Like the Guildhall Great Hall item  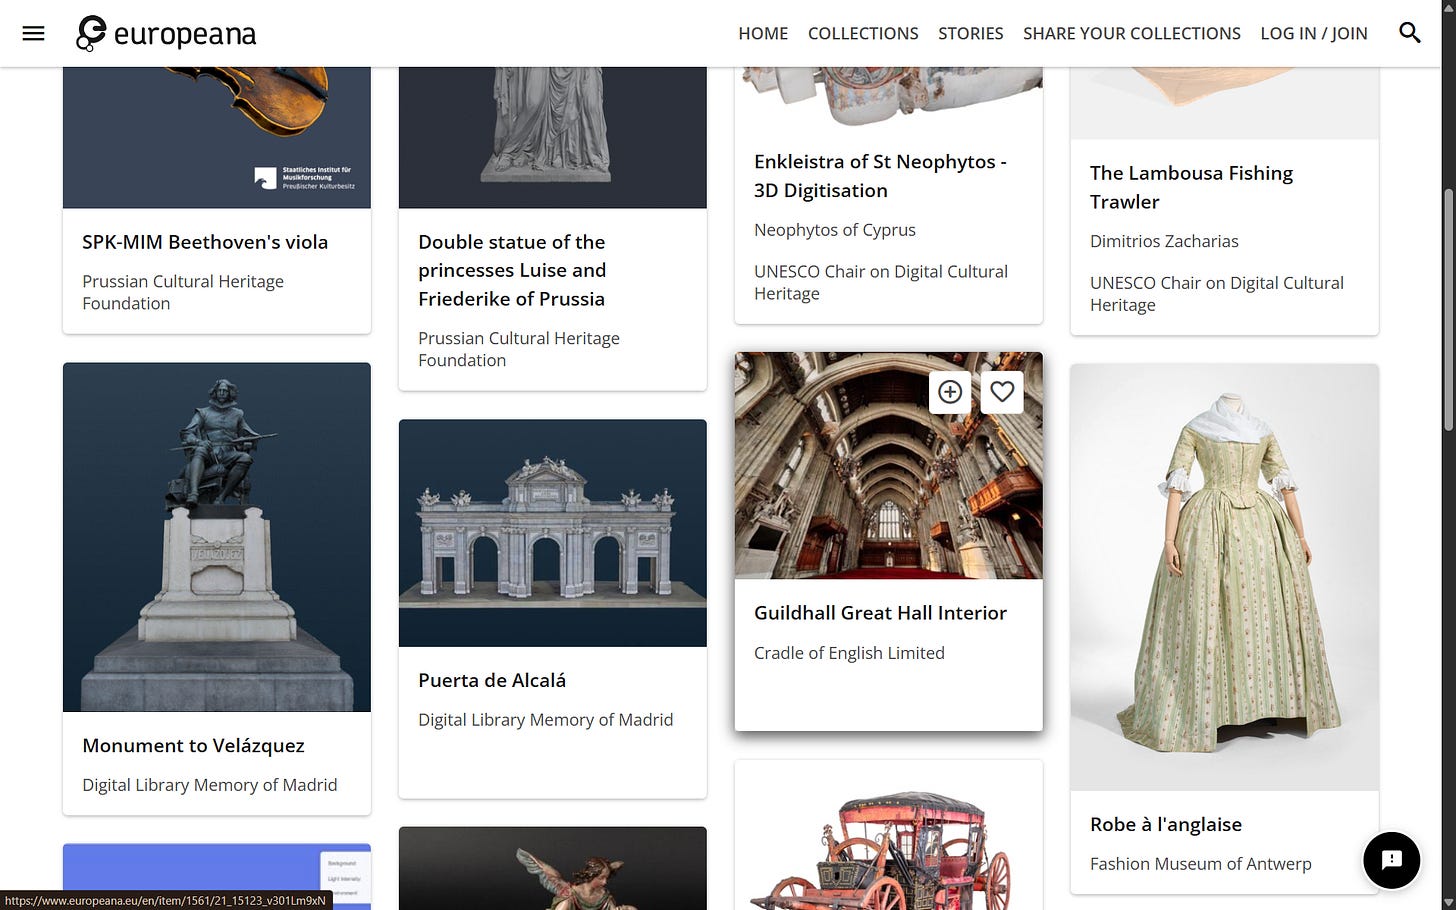click(1002, 392)
